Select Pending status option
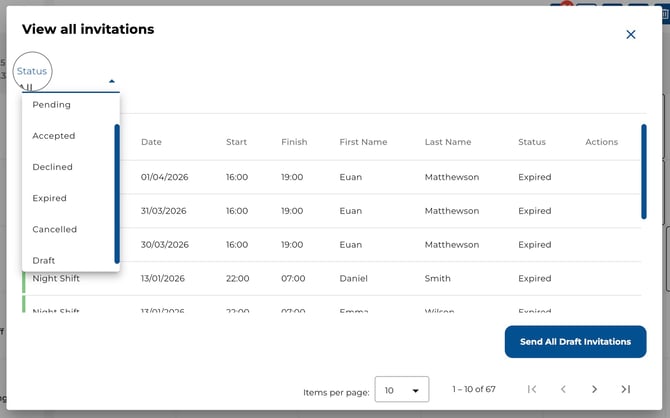 [51, 105]
